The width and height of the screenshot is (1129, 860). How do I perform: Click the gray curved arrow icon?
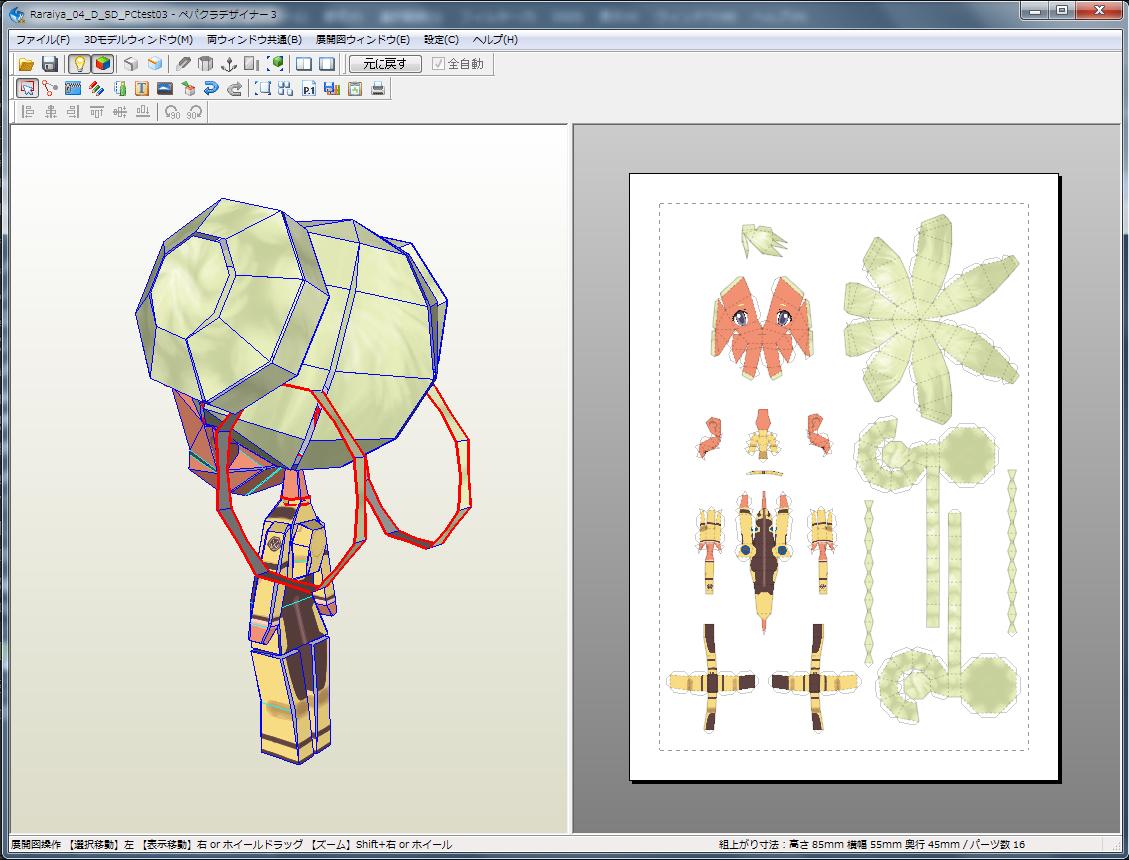coord(234,89)
